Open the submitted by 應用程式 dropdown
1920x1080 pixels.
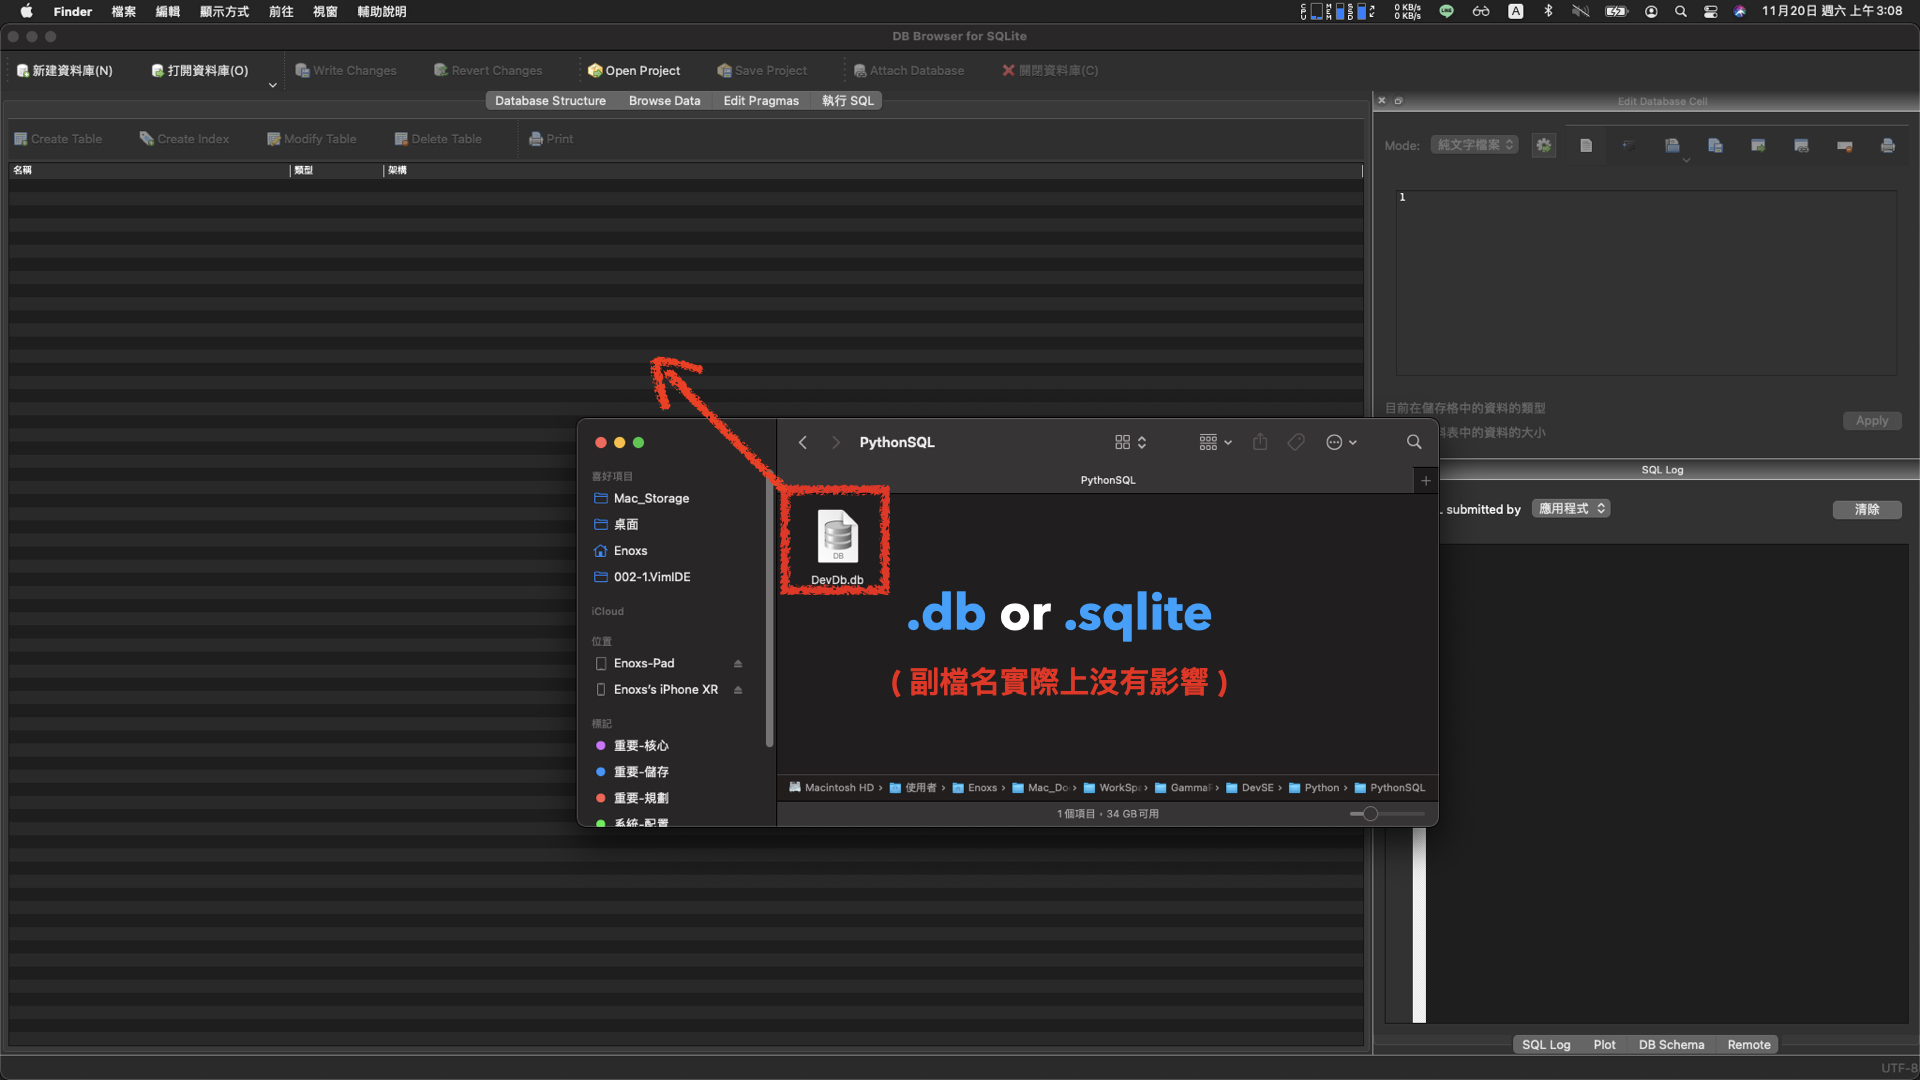click(x=1571, y=509)
